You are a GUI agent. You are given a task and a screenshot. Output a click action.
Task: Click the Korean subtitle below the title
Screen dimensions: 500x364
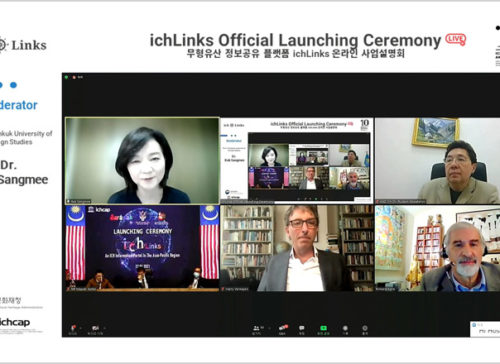point(296,53)
